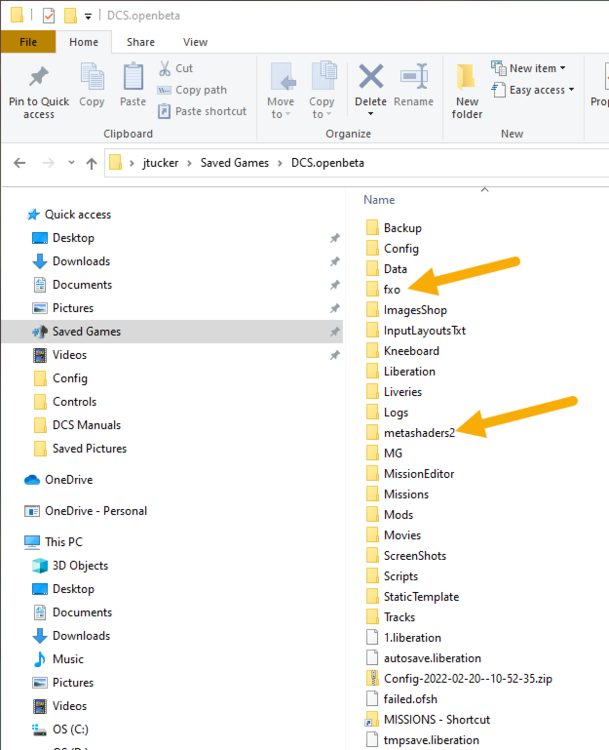Select the fxo folder
Screen dimensions: 609x750
point(392,290)
